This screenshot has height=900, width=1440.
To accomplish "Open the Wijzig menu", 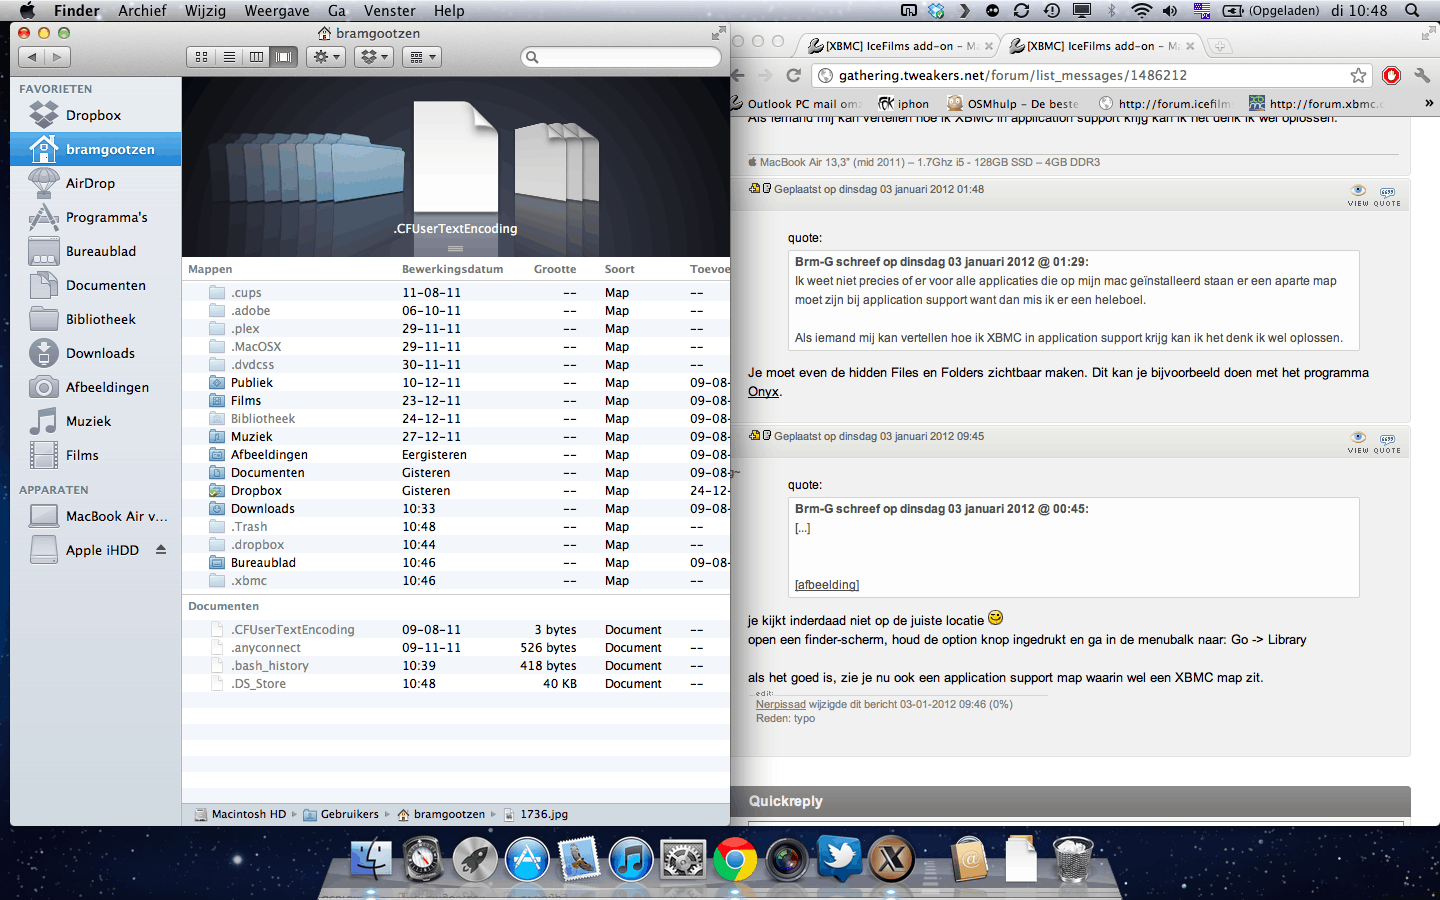I will pyautogui.click(x=205, y=11).
